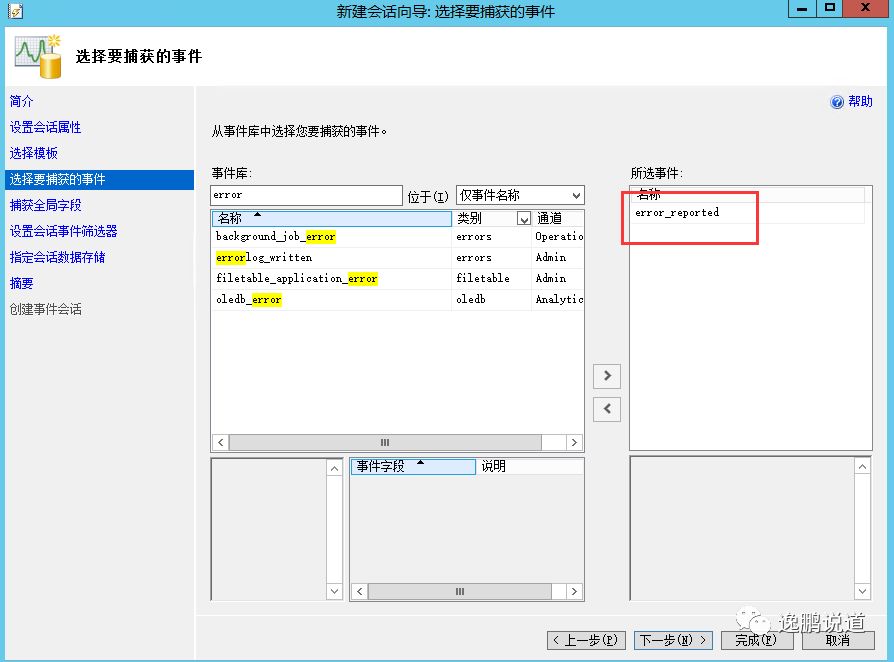Minimize the wizard window
This screenshot has width=894, height=662.
(803, 9)
